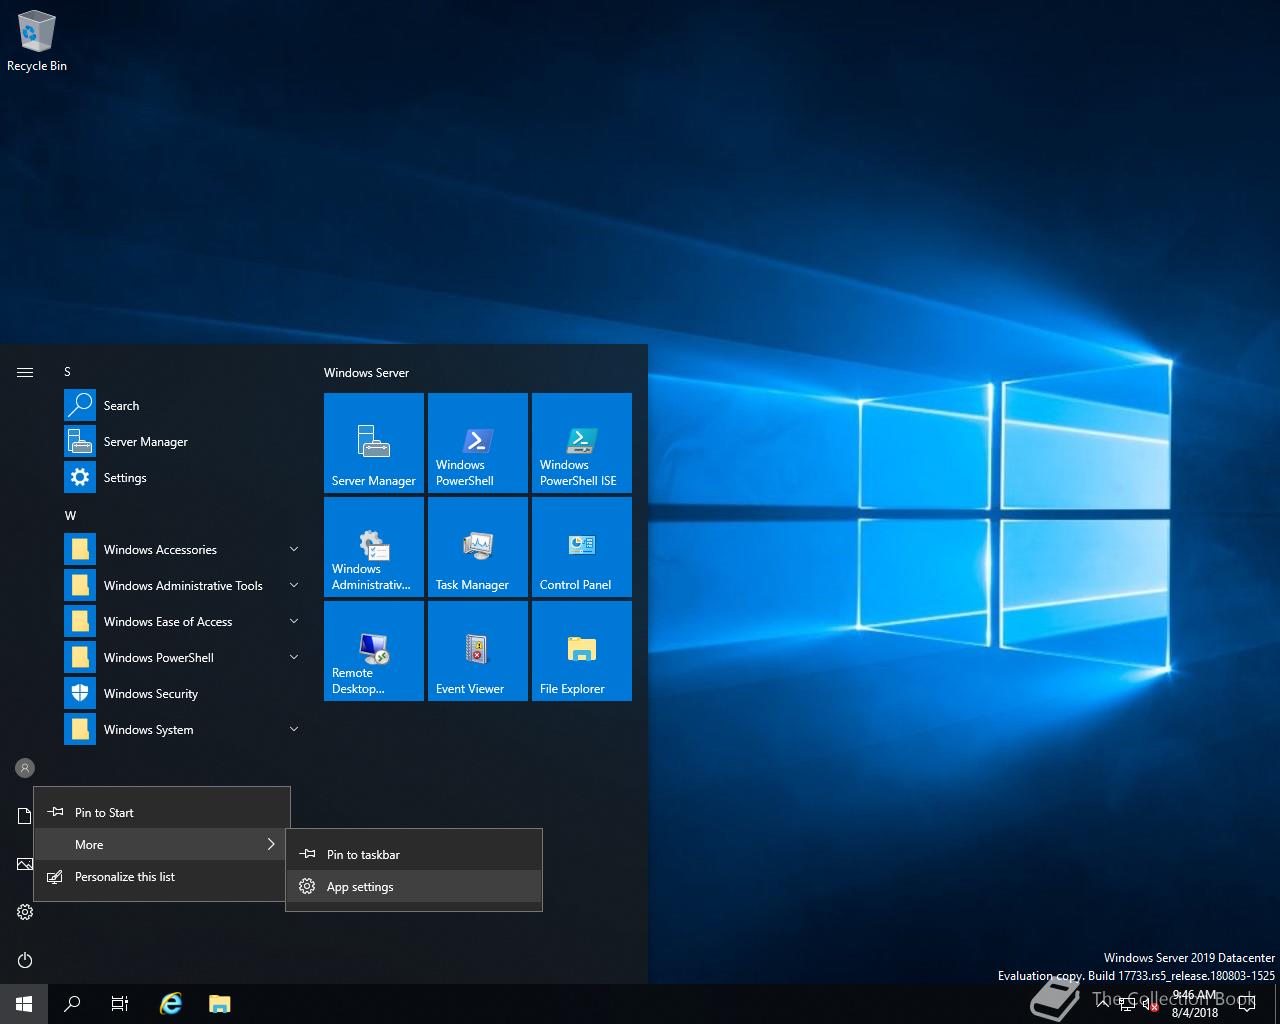The height and width of the screenshot is (1024, 1280).
Task: Click the Windows Start button
Action: point(24,1004)
